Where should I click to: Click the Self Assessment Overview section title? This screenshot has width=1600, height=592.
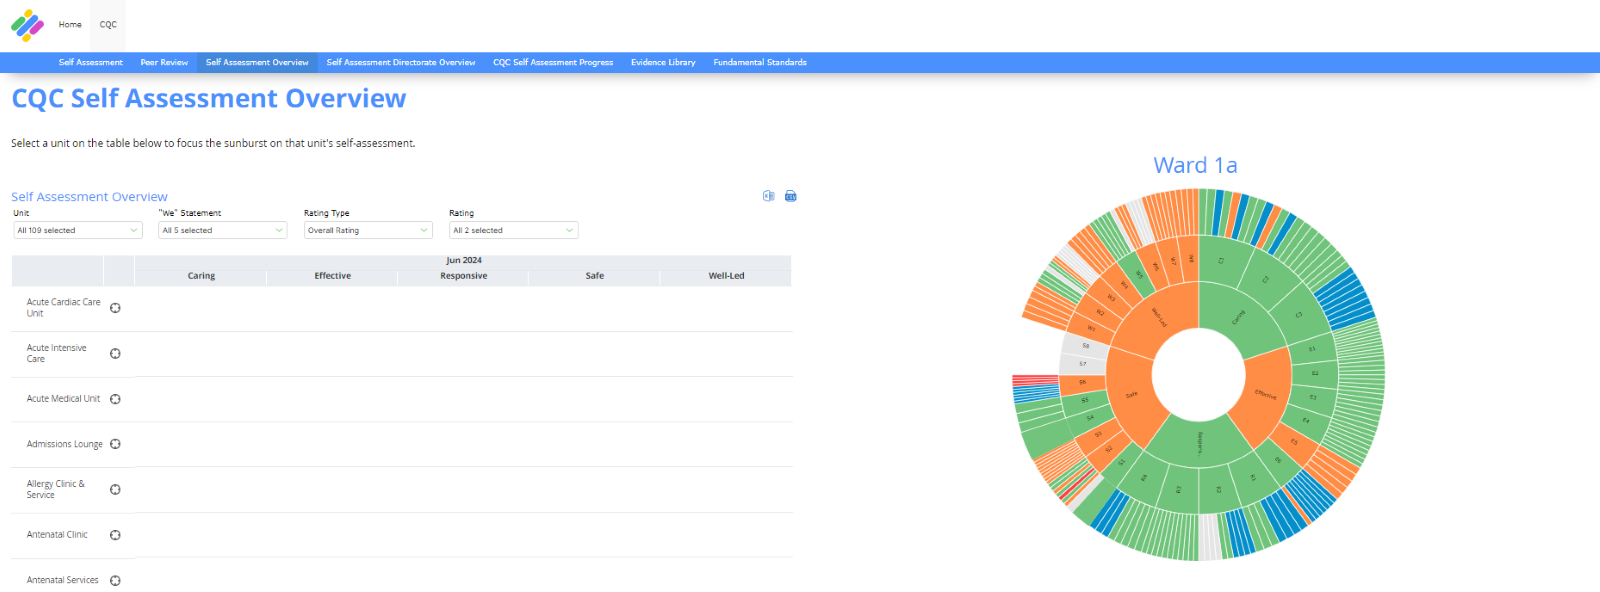[89, 197]
